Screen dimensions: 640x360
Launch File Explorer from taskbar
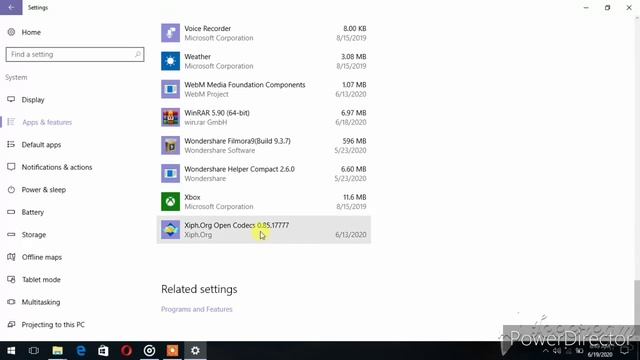point(58,351)
